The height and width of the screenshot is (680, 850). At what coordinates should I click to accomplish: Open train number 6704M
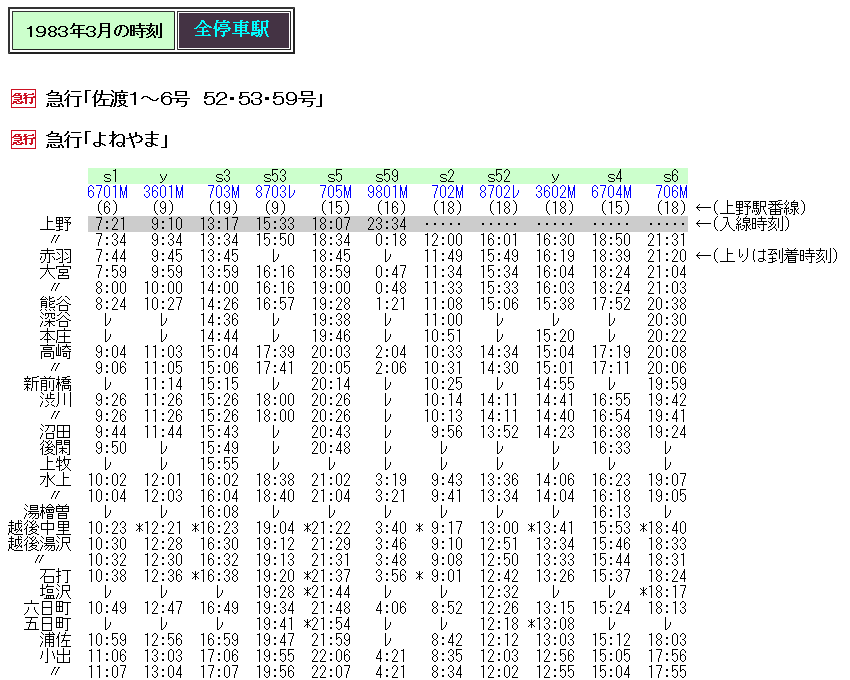[611, 192]
